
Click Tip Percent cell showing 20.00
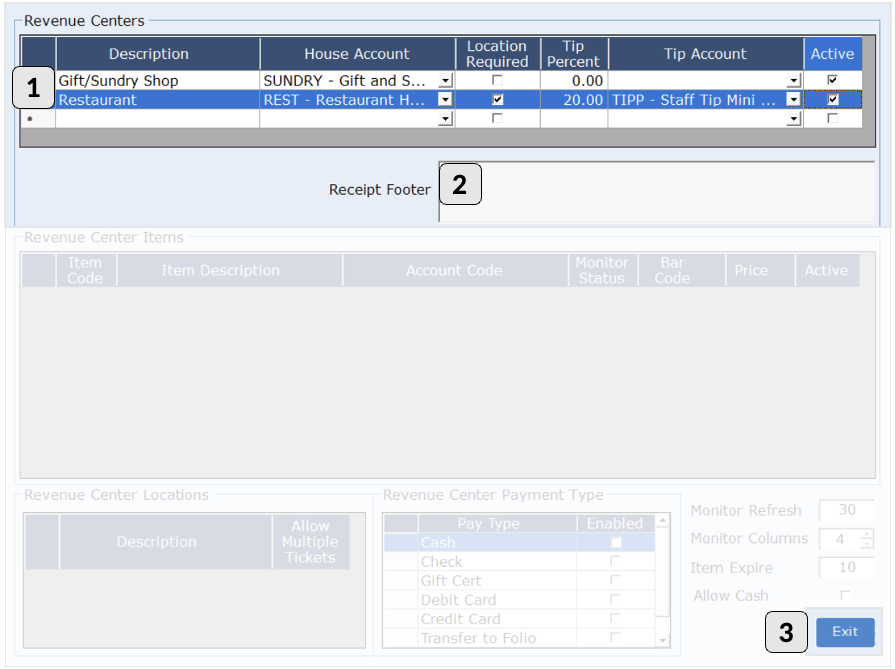pyautogui.click(x=573, y=100)
